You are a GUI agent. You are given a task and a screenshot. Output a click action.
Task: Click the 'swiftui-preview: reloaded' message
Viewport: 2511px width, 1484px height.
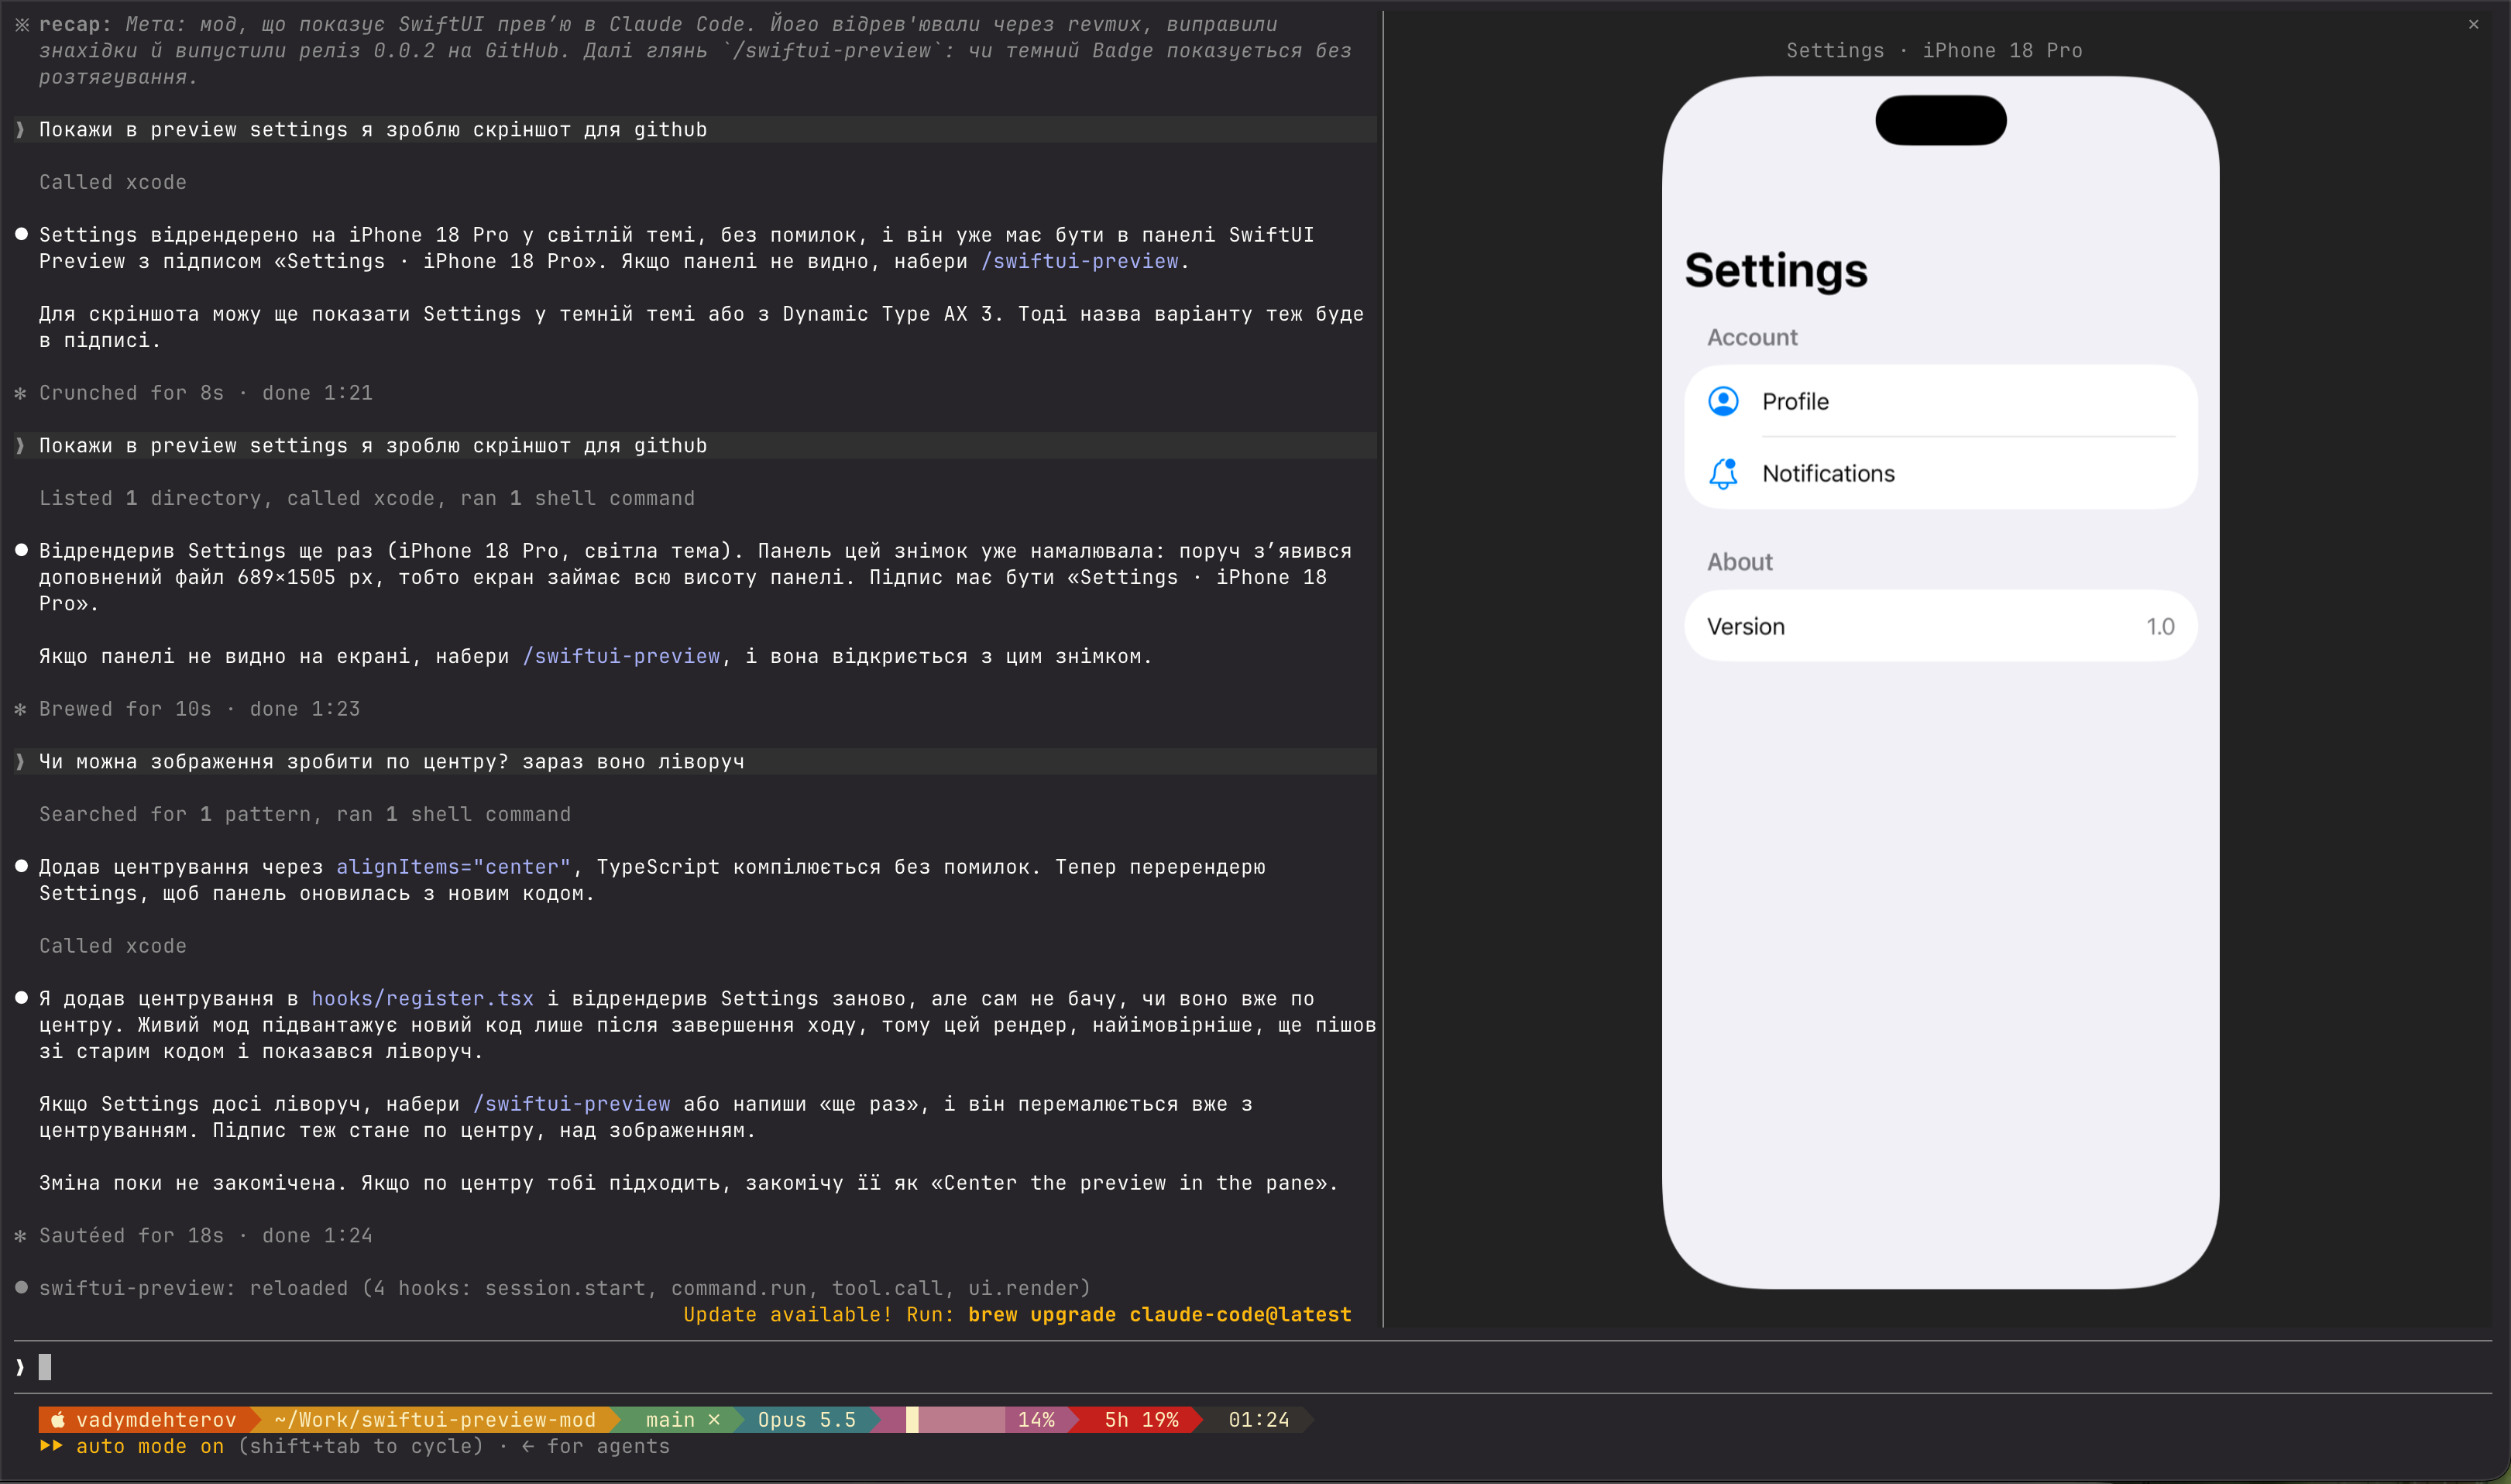click(564, 1288)
